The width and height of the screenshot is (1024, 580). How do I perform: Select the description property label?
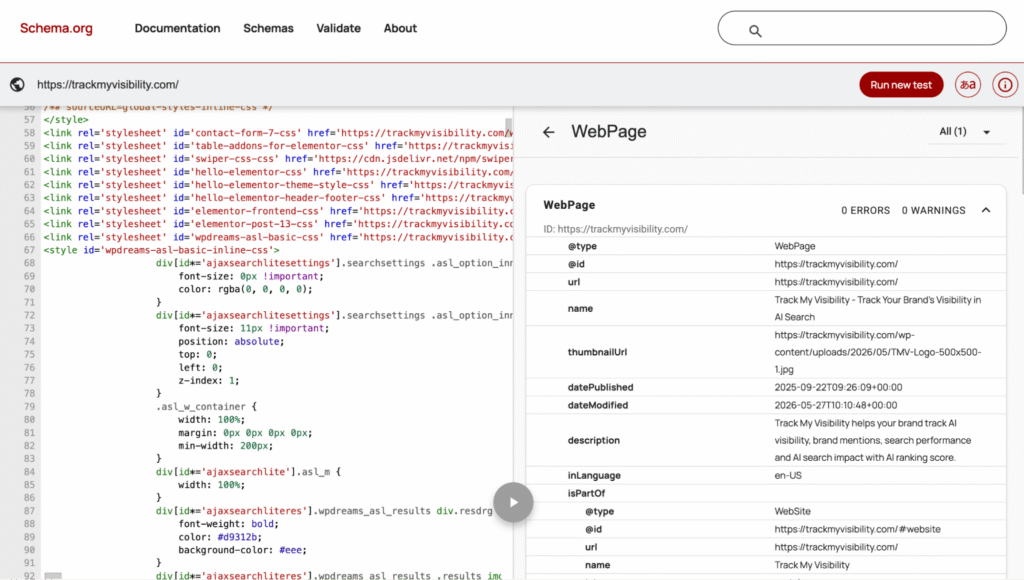593,440
